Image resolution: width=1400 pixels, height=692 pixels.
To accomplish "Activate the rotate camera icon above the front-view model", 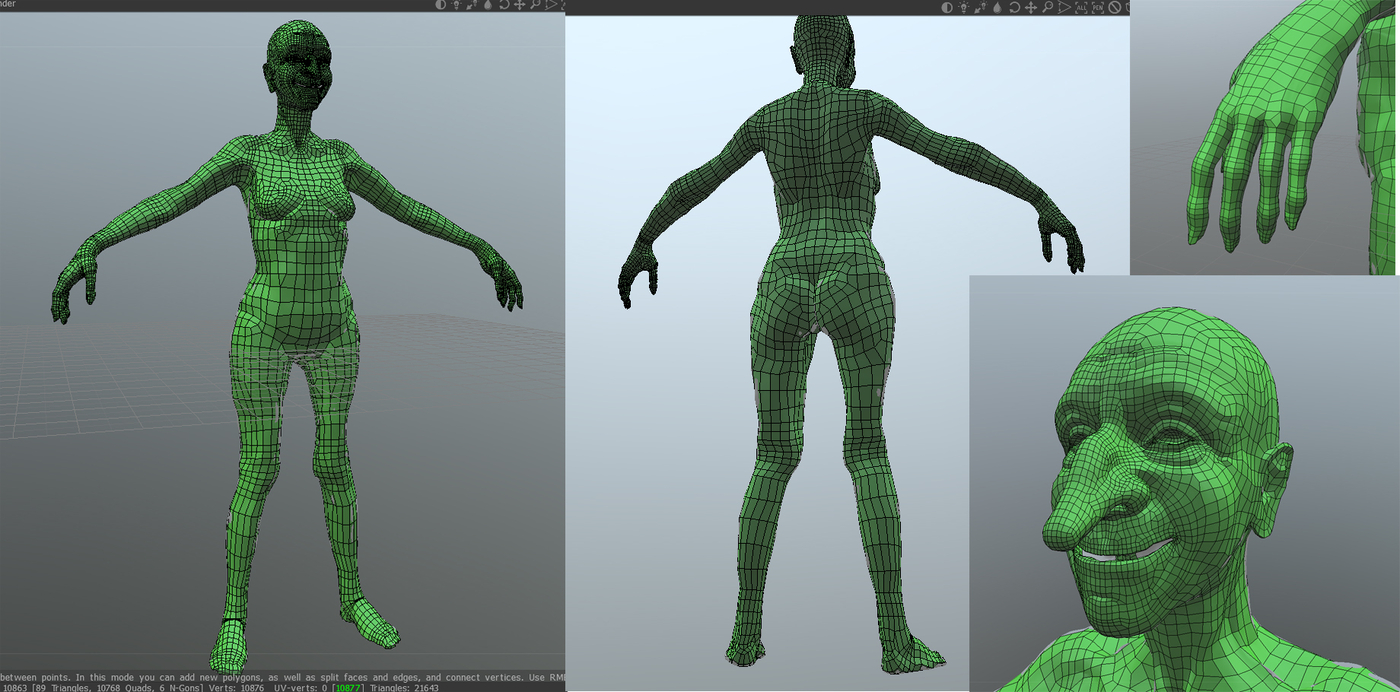I will [505, 4].
